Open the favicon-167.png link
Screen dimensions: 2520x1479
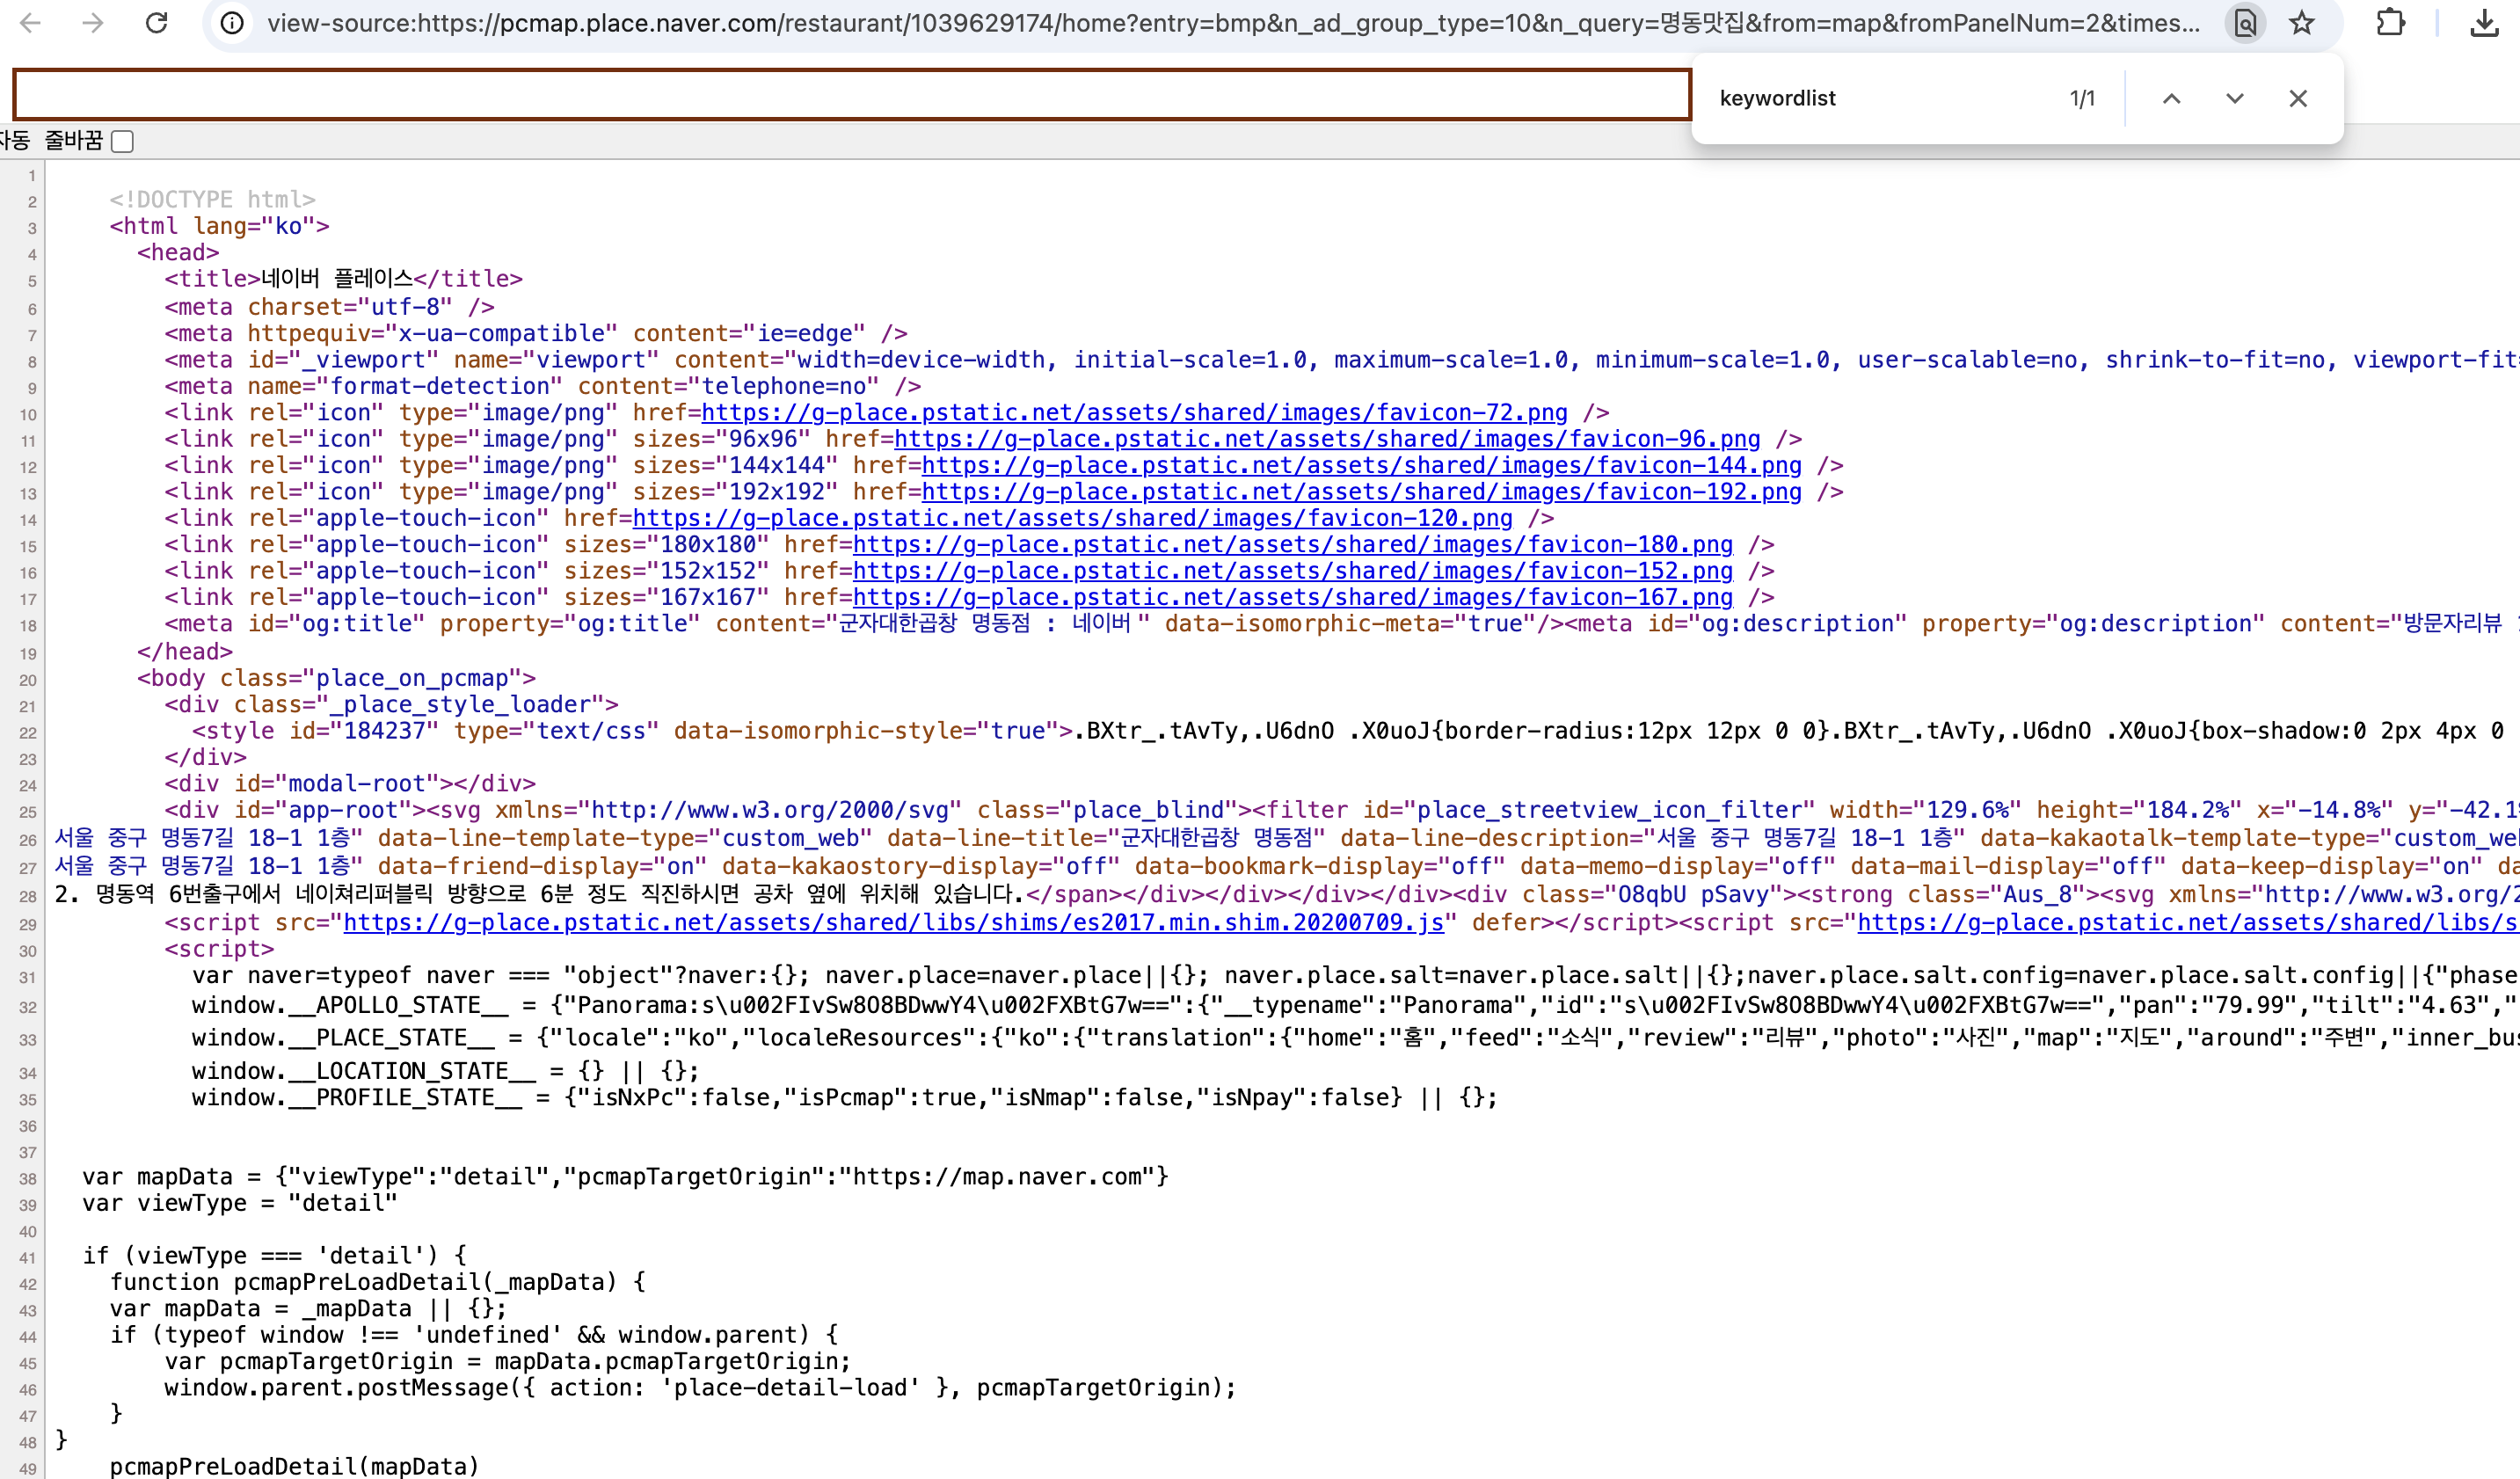pyautogui.click(x=1292, y=597)
